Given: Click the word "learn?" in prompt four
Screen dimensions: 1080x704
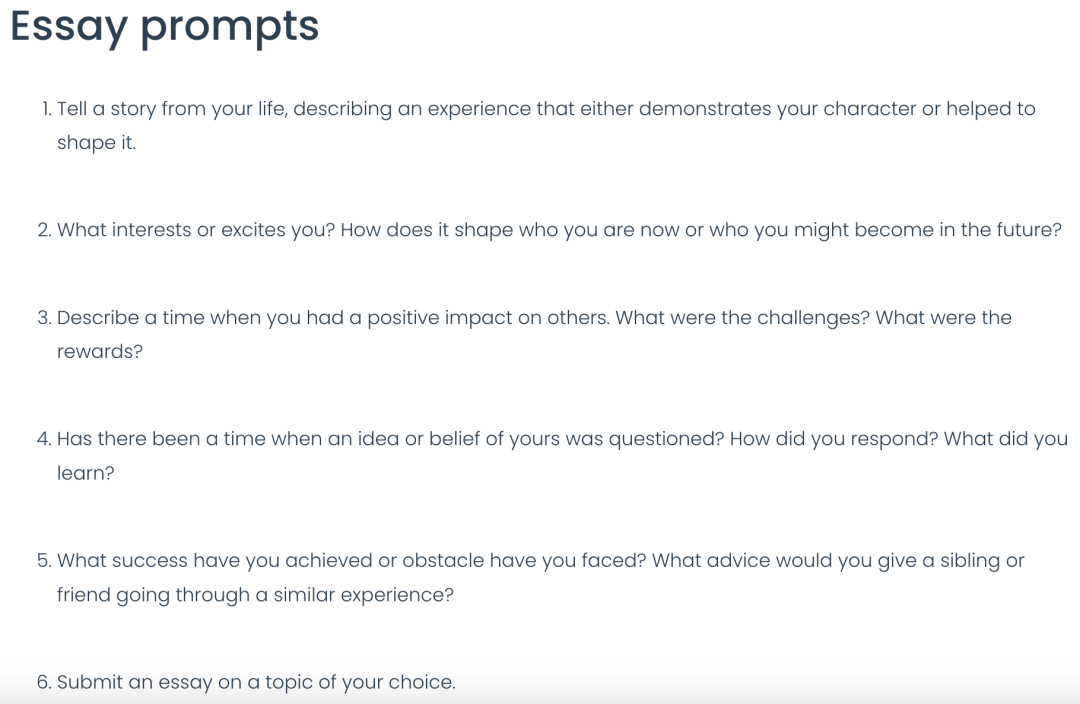Looking at the screenshot, I should (85, 473).
